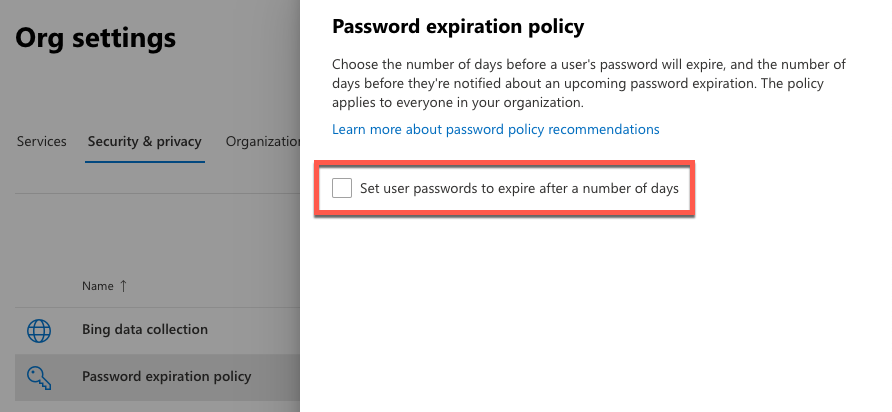The image size is (892, 412).
Task: Click highlighted row area right of Password expiration policy
Action: click(275, 377)
